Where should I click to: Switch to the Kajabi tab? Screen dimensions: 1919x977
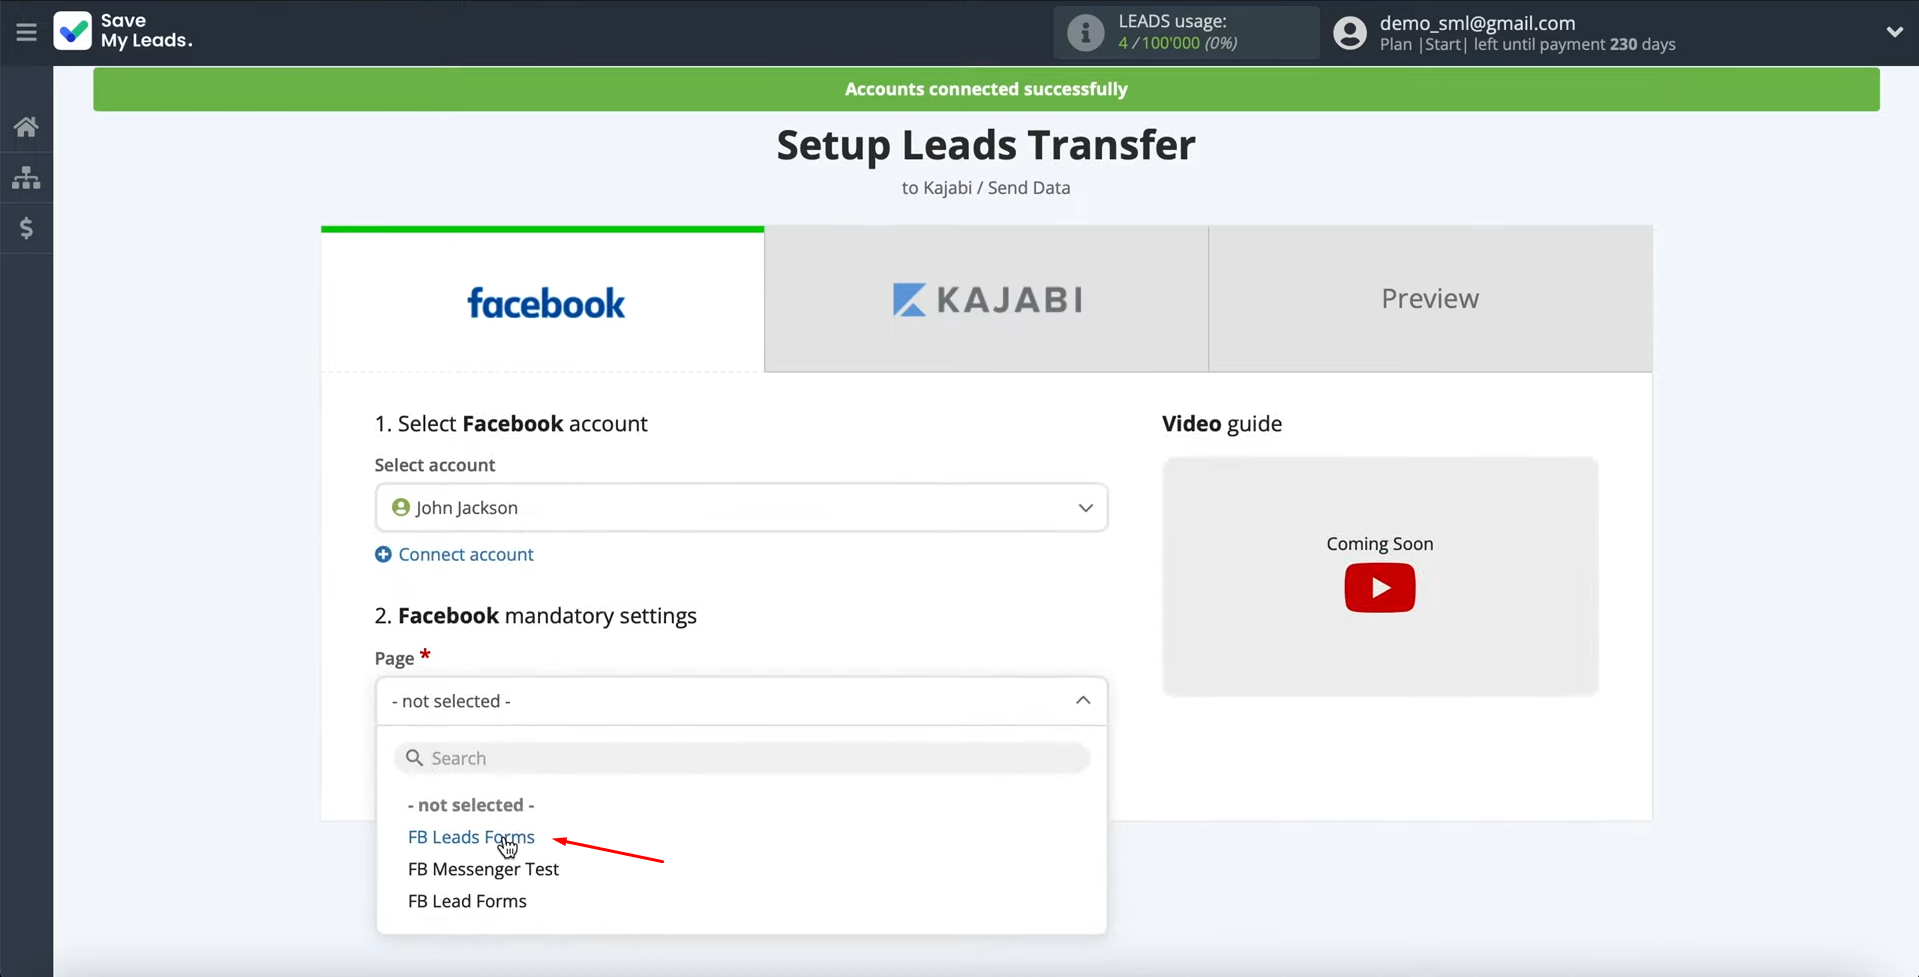point(987,299)
